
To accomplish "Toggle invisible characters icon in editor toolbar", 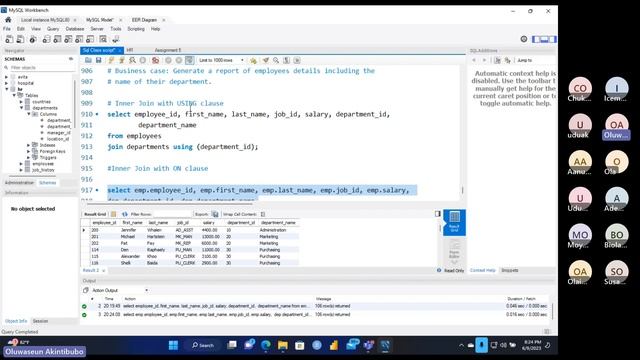I will (287, 60).
